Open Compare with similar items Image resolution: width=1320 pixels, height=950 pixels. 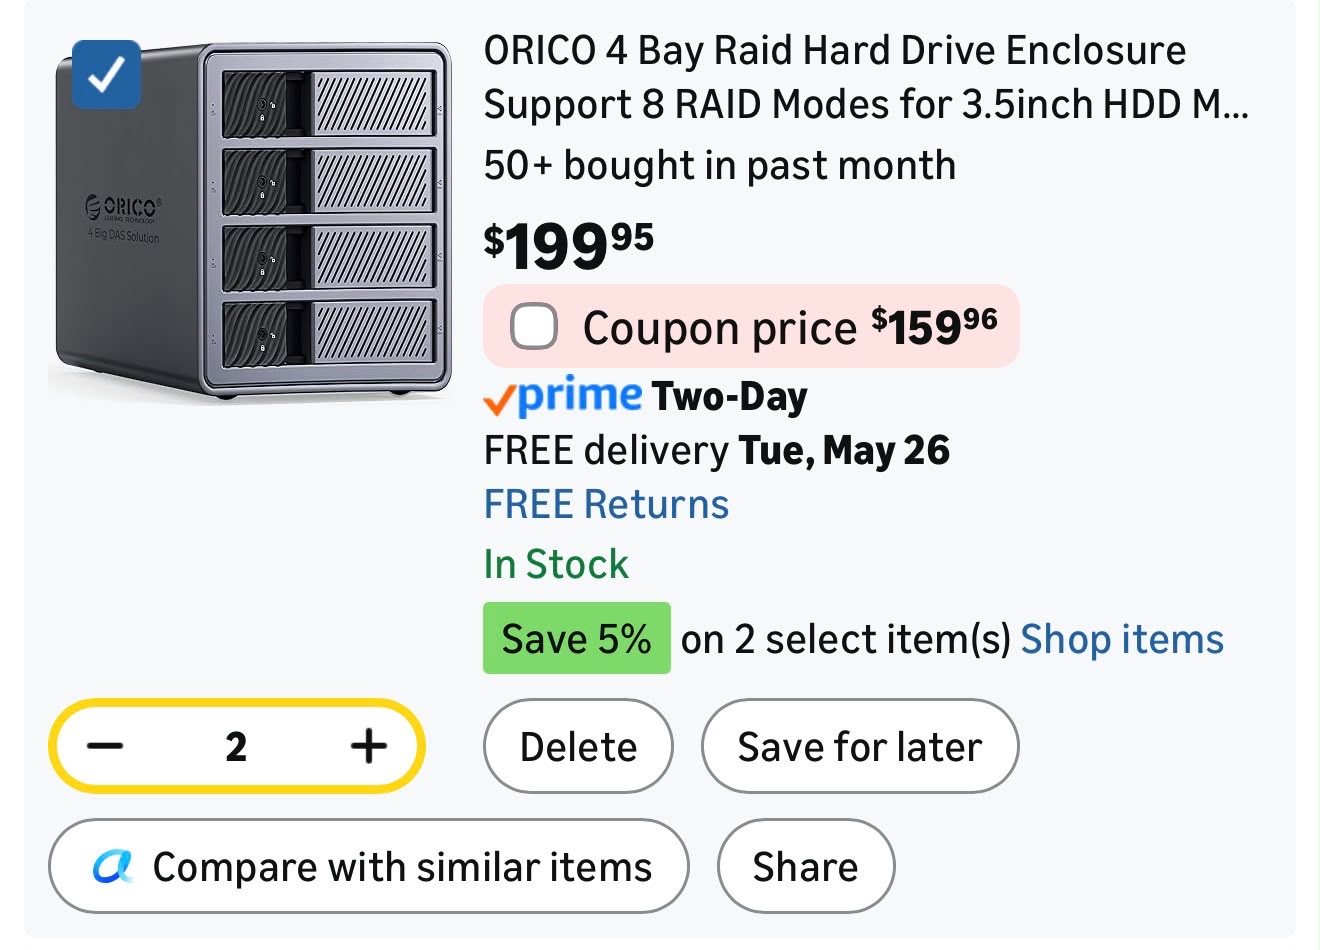[369, 866]
